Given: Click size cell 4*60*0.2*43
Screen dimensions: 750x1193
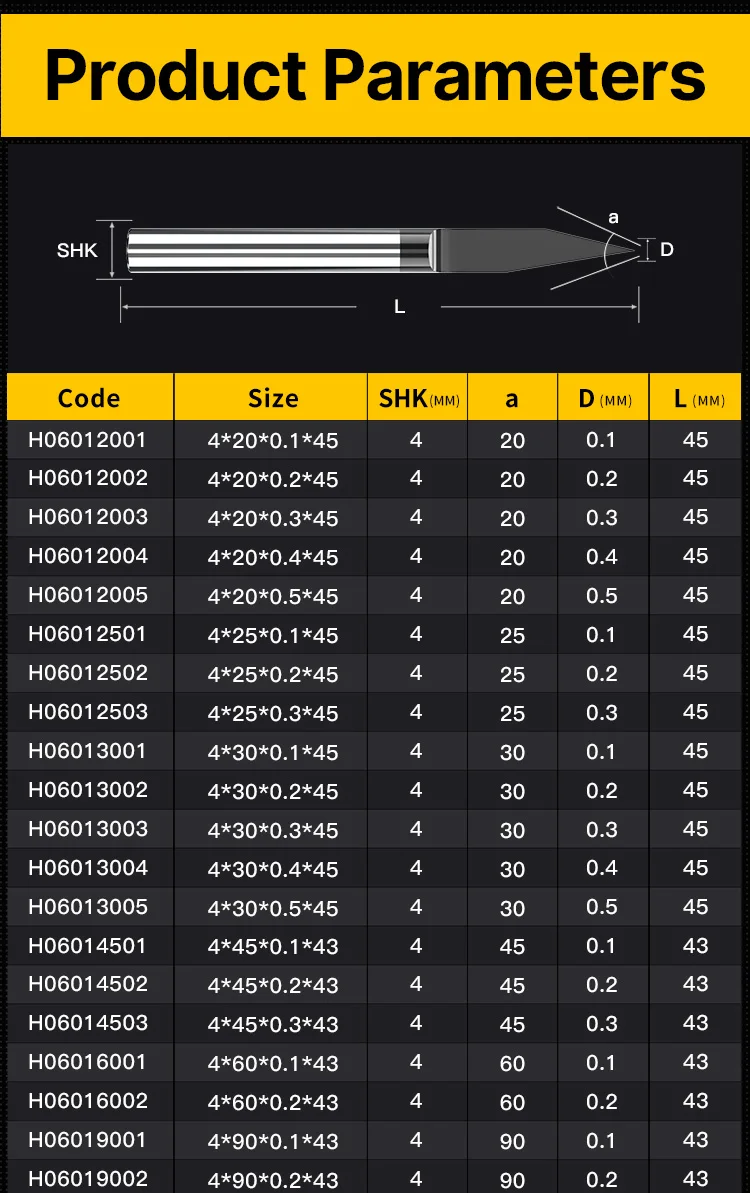Looking at the screenshot, I should click(x=273, y=1102).
